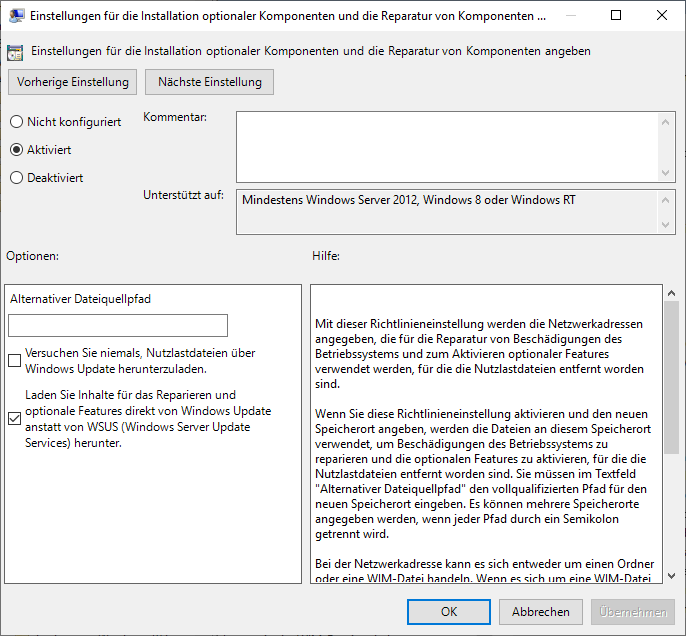The height and width of the screenshot is (636, 686).
Task: Set the policy to Deaktiviert
Action: tap(16, 178)
